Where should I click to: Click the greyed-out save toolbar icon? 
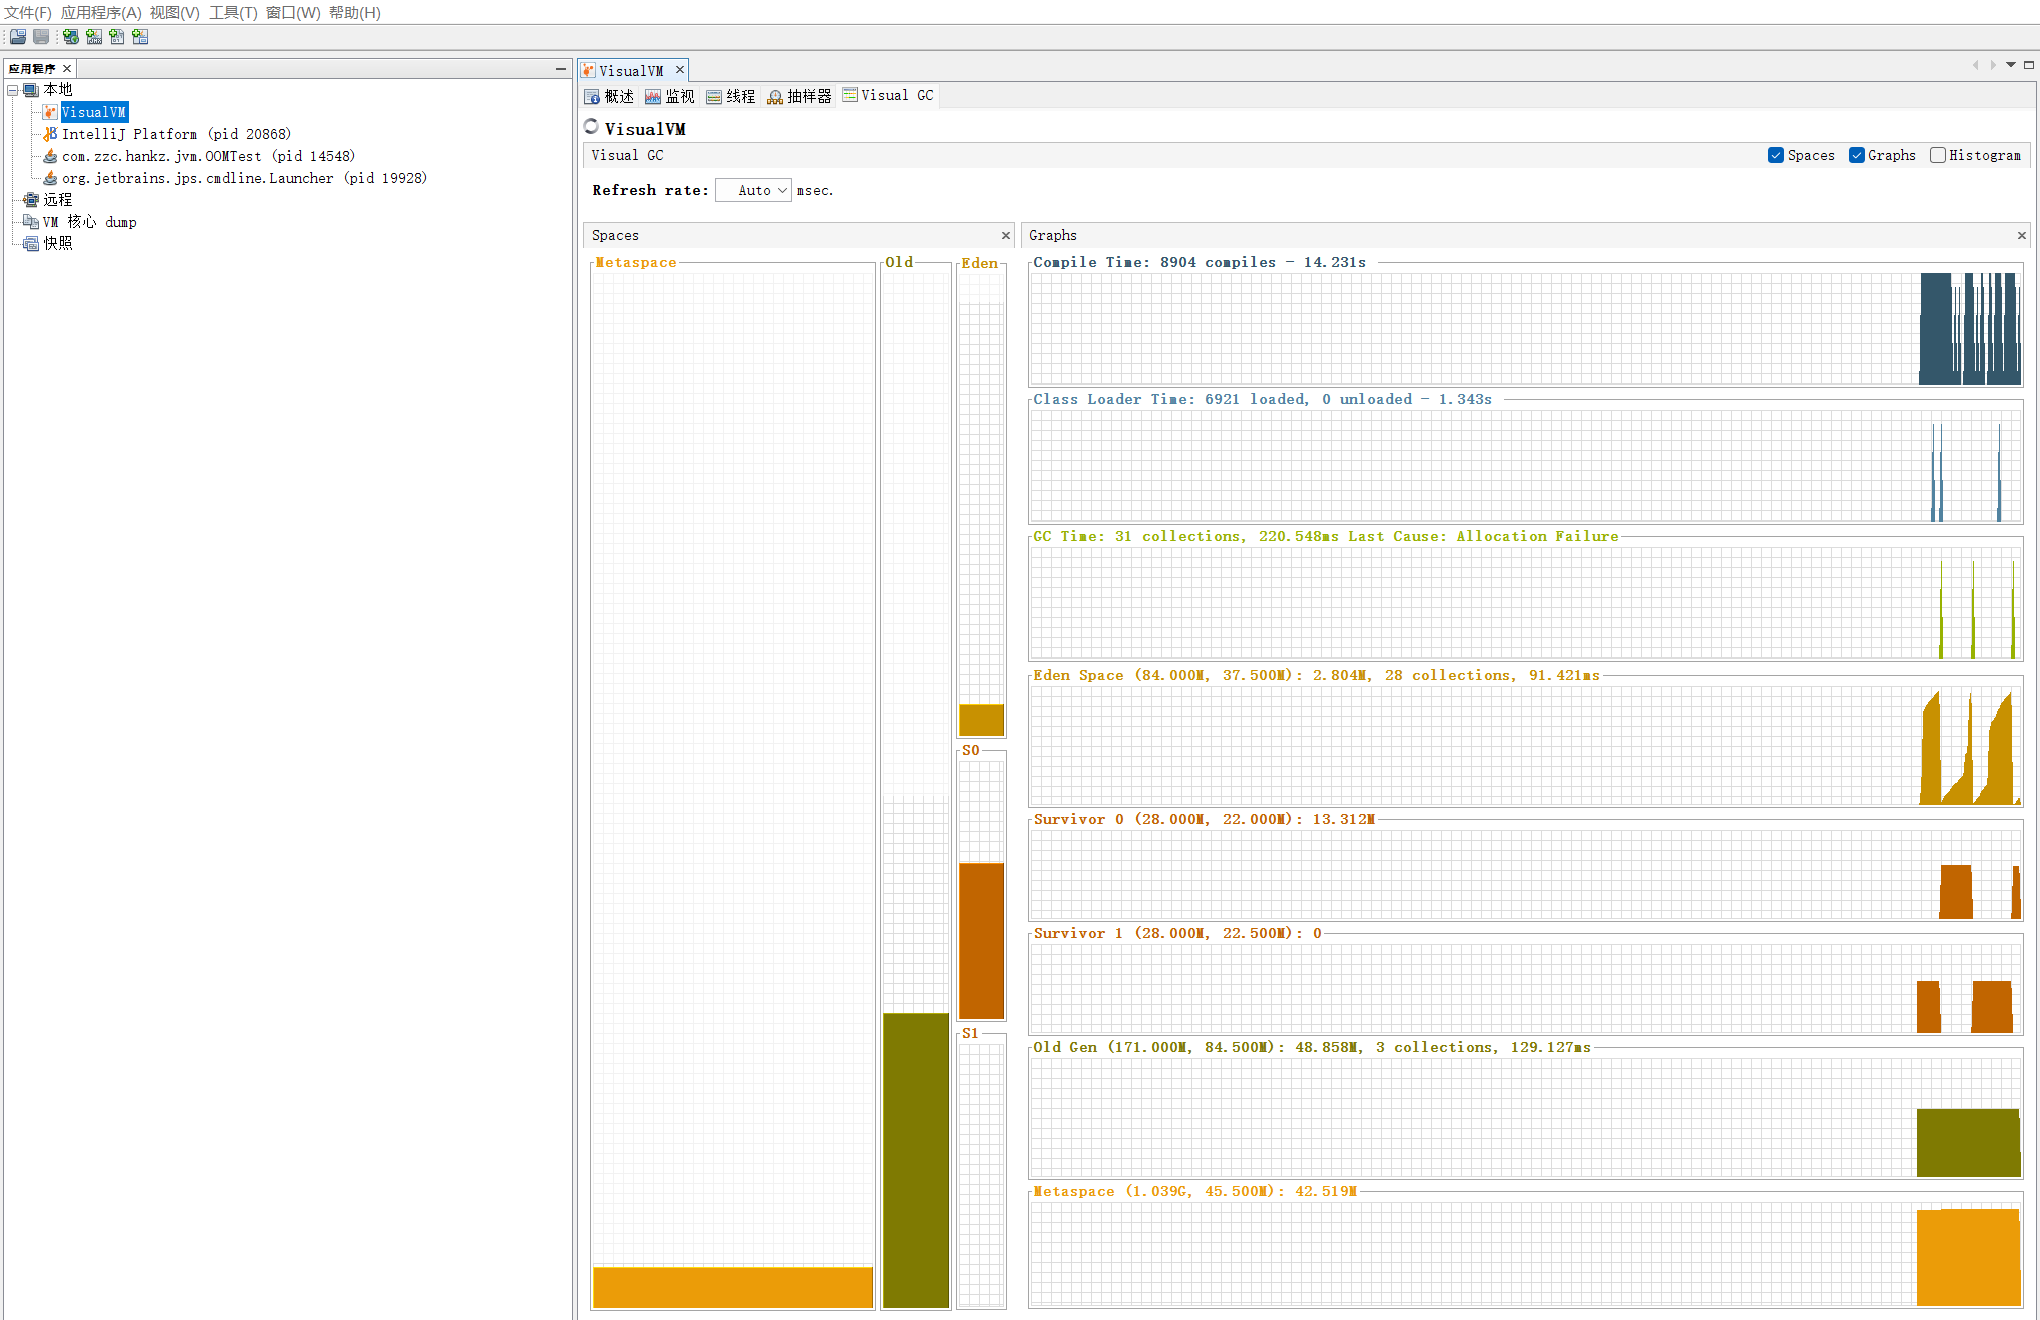41,37
